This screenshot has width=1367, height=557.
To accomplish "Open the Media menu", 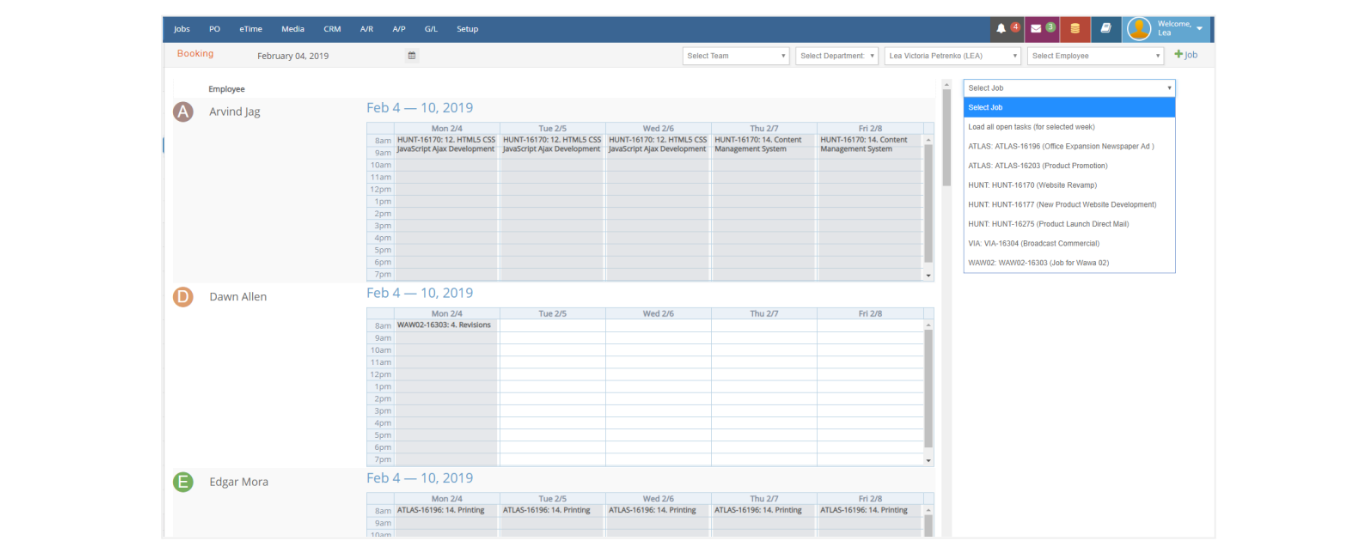I will (293, 29).
